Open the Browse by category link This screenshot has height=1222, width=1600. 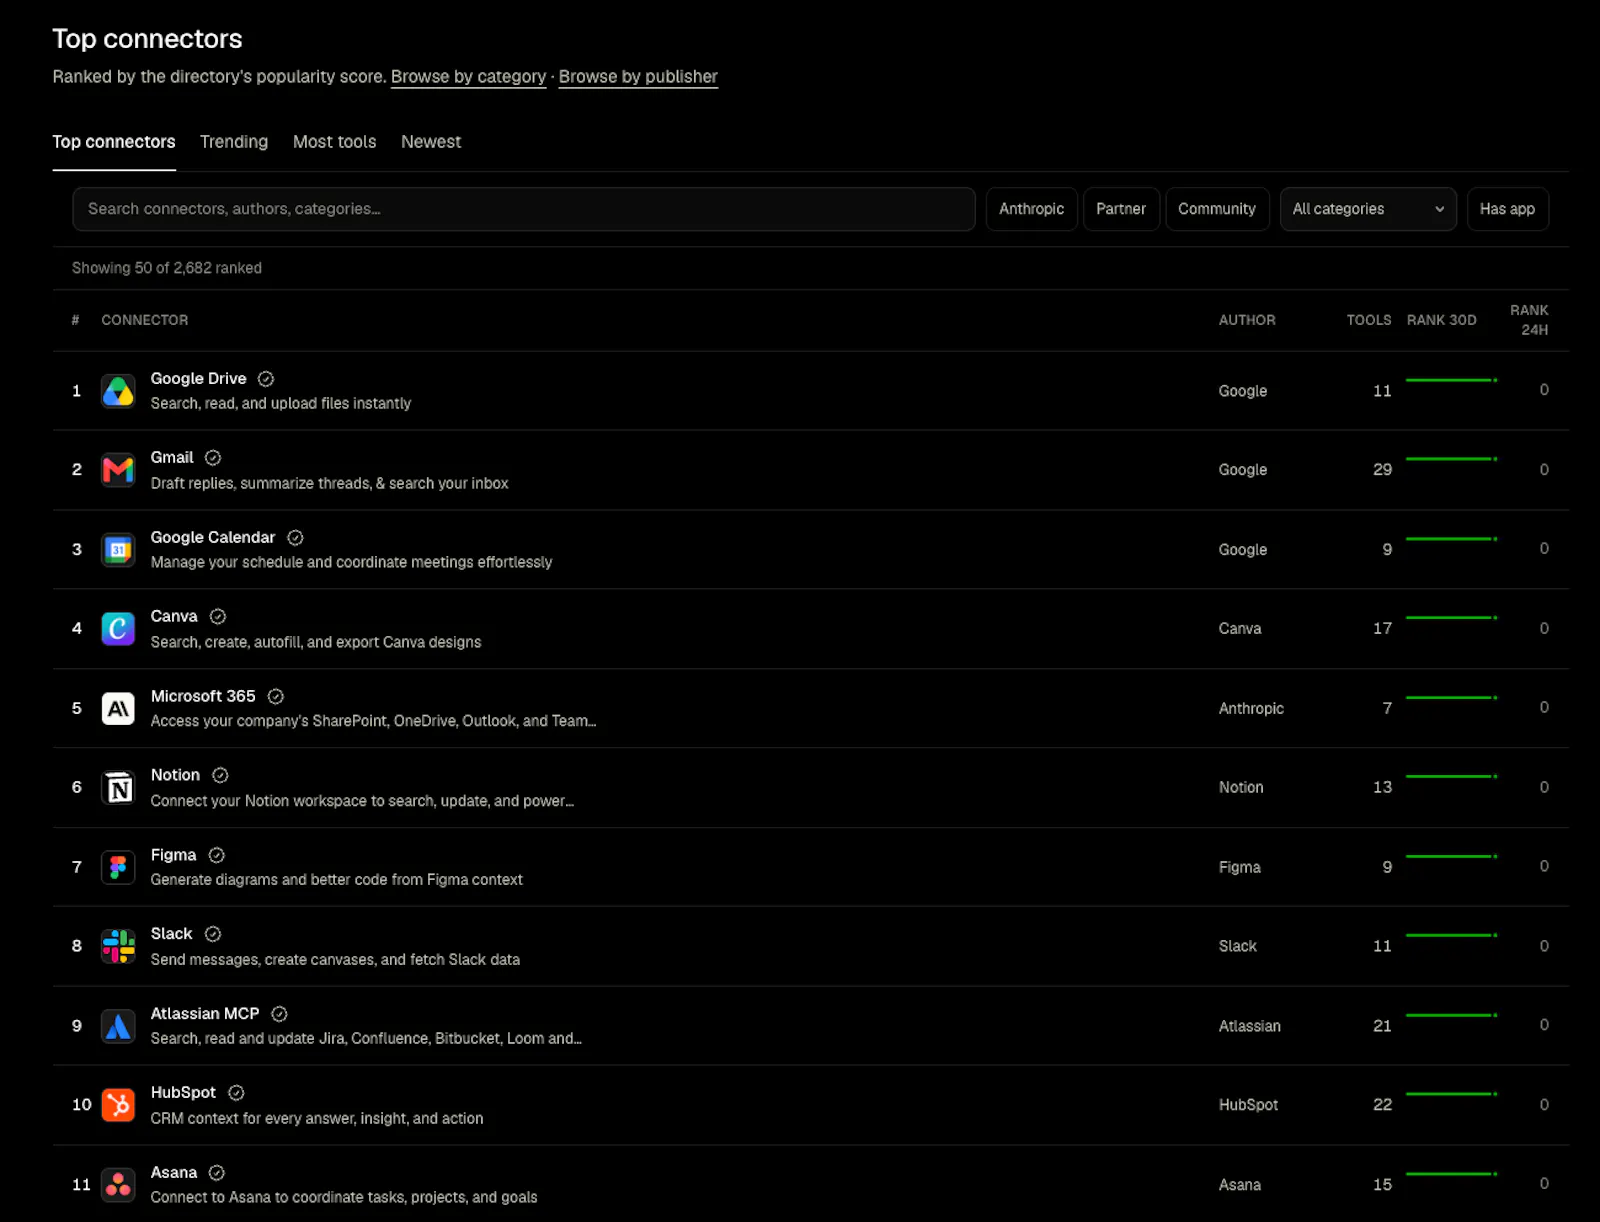coord(468,77)
